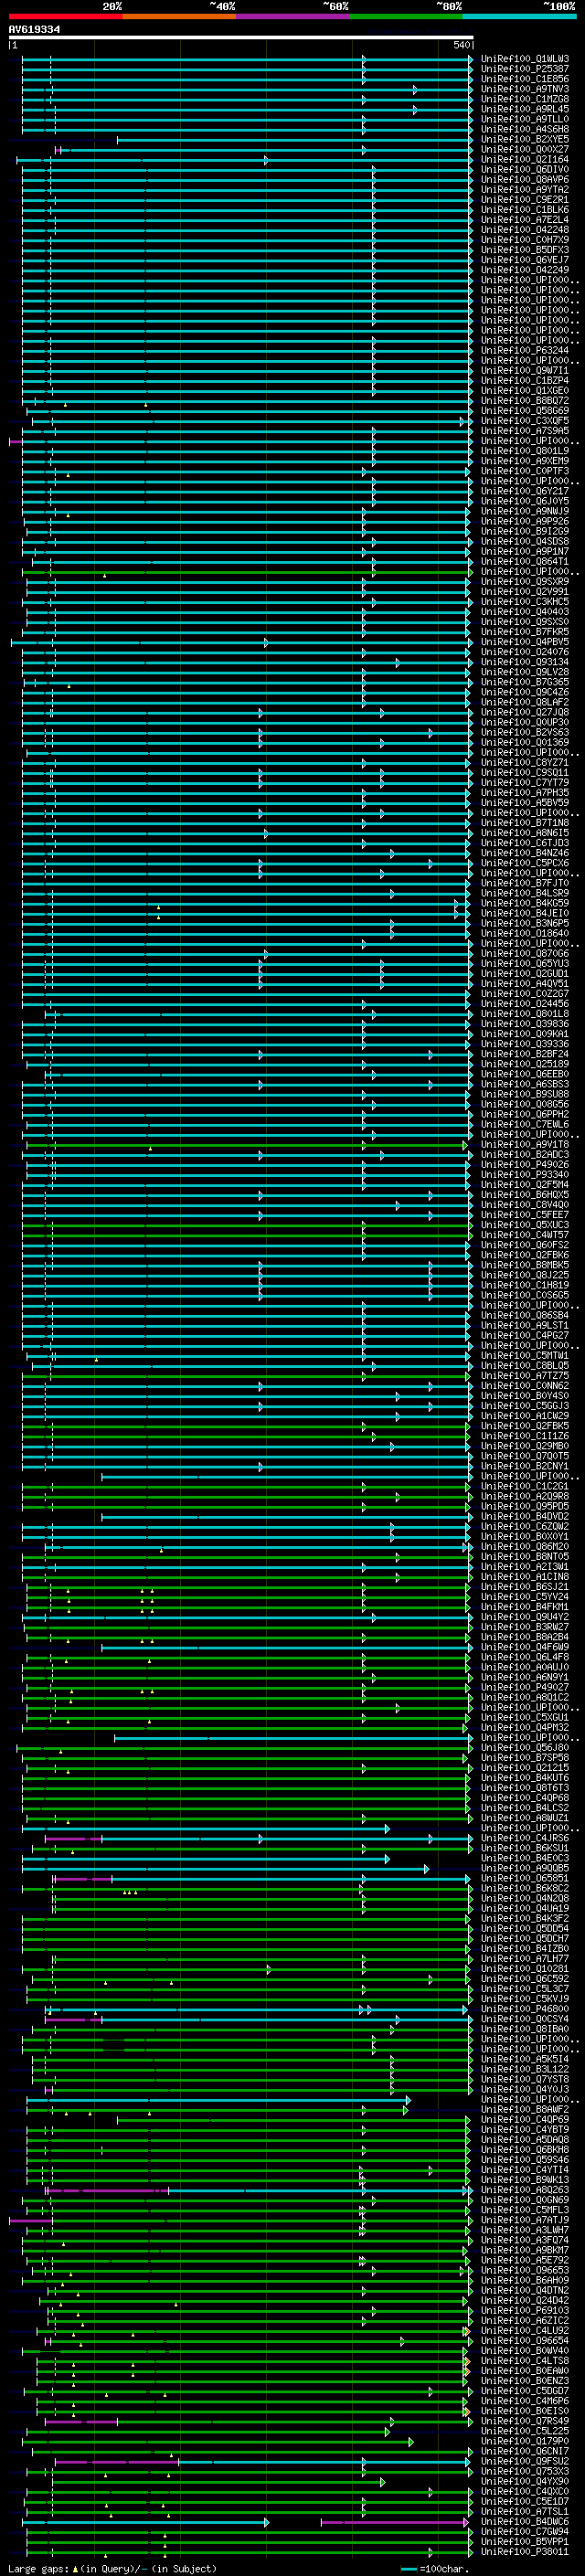Select the UniRef100_A4S6H8 label
Image resolution: width=585 pixels, height=2576 pixels.
pyautogui.click(x=525, y=129)
